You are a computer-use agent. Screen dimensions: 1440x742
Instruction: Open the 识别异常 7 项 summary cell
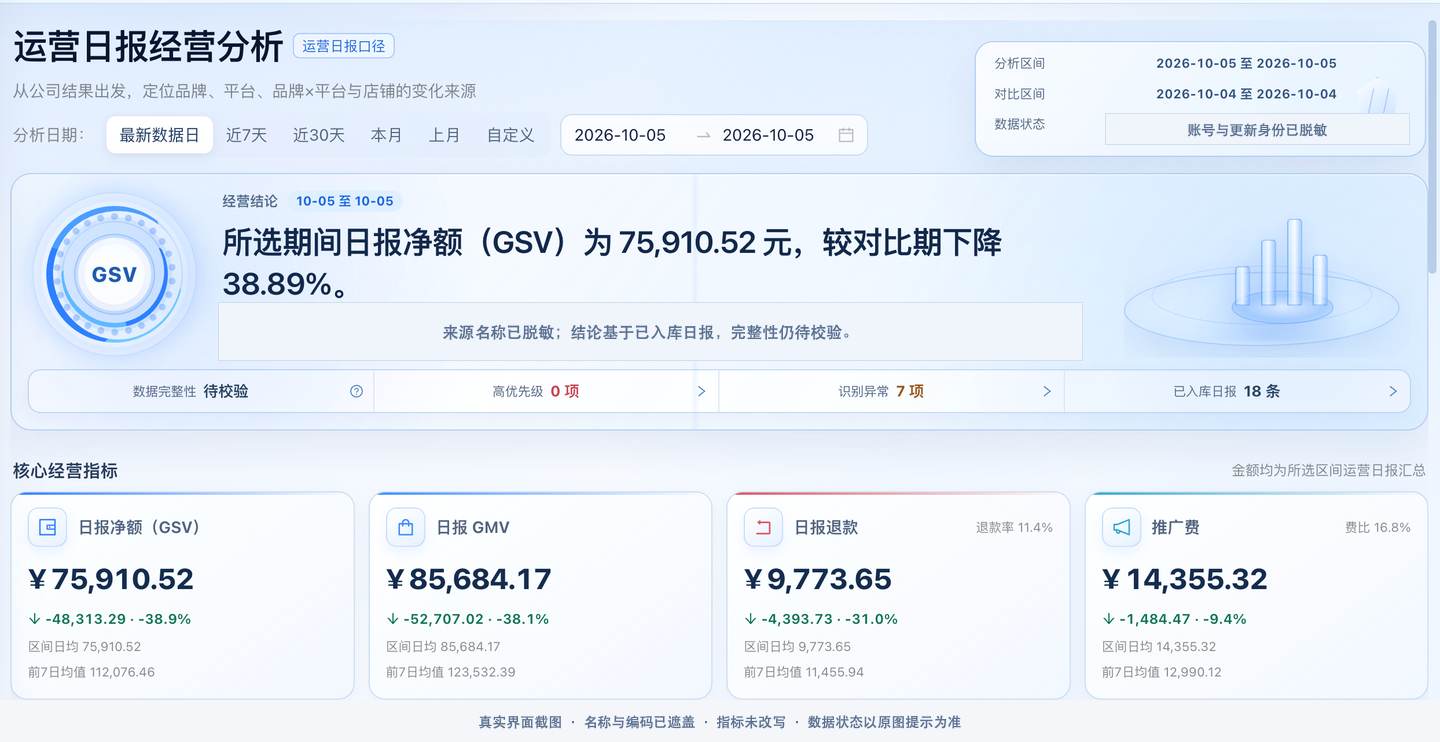(892, 391)
